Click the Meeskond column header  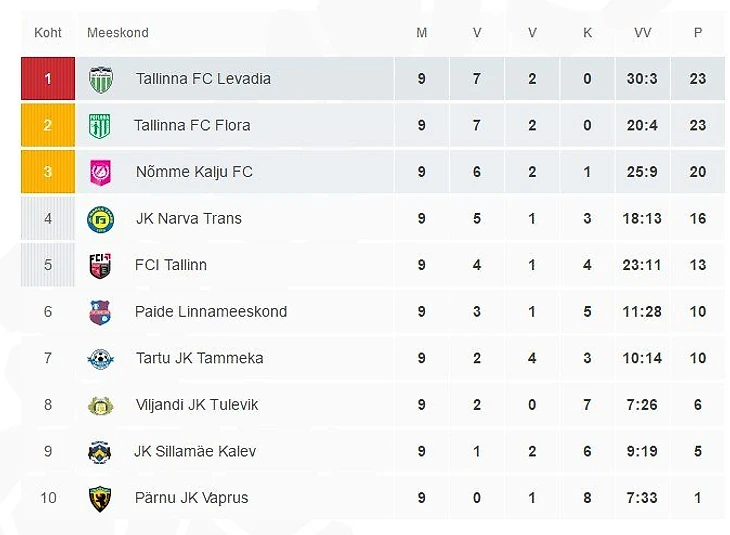pyautogui.click(x=118, y=33)
